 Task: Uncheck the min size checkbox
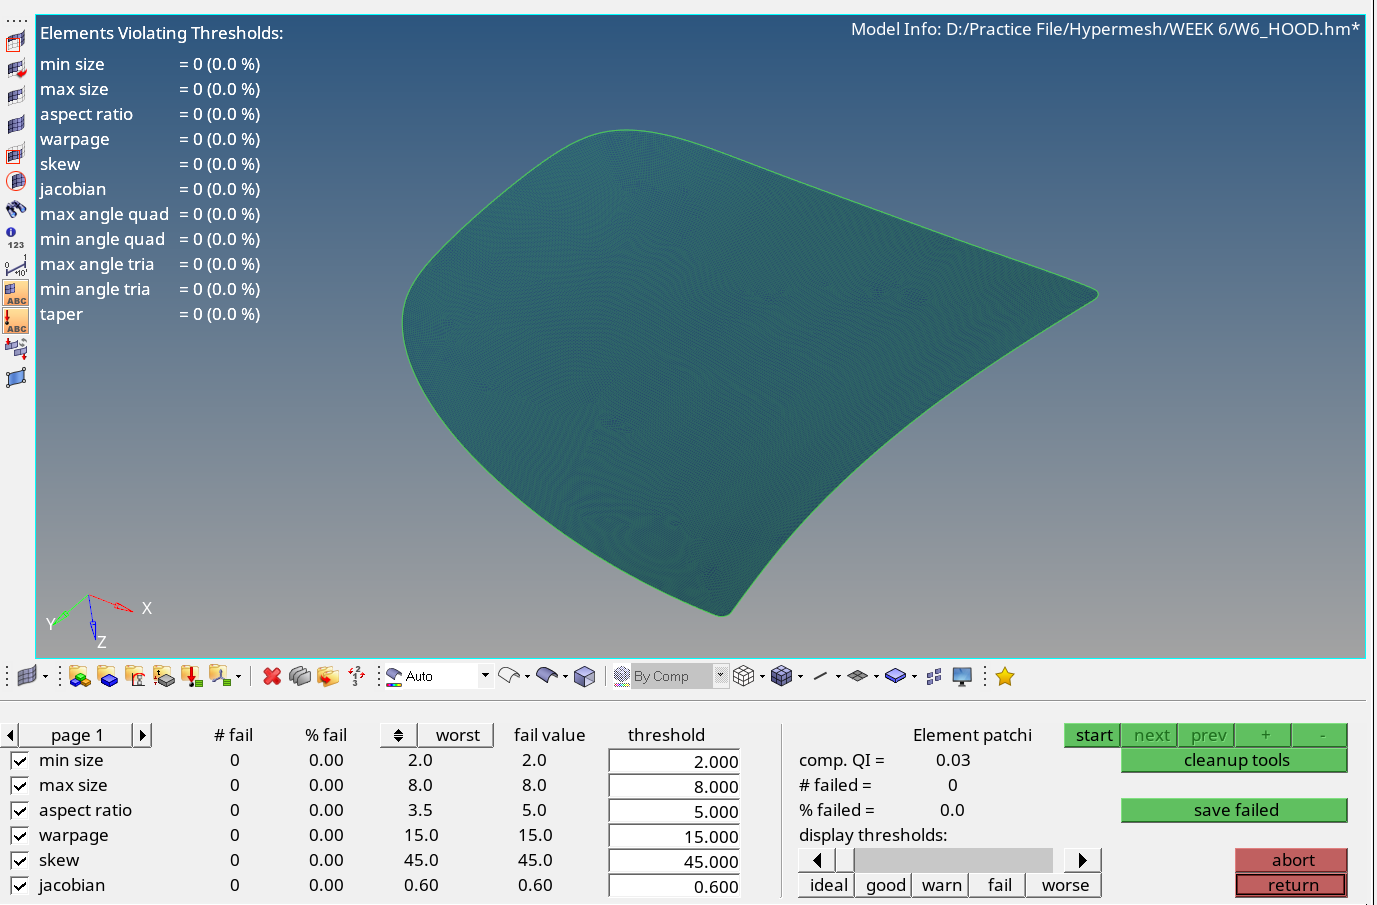click(x=19, y=760)
